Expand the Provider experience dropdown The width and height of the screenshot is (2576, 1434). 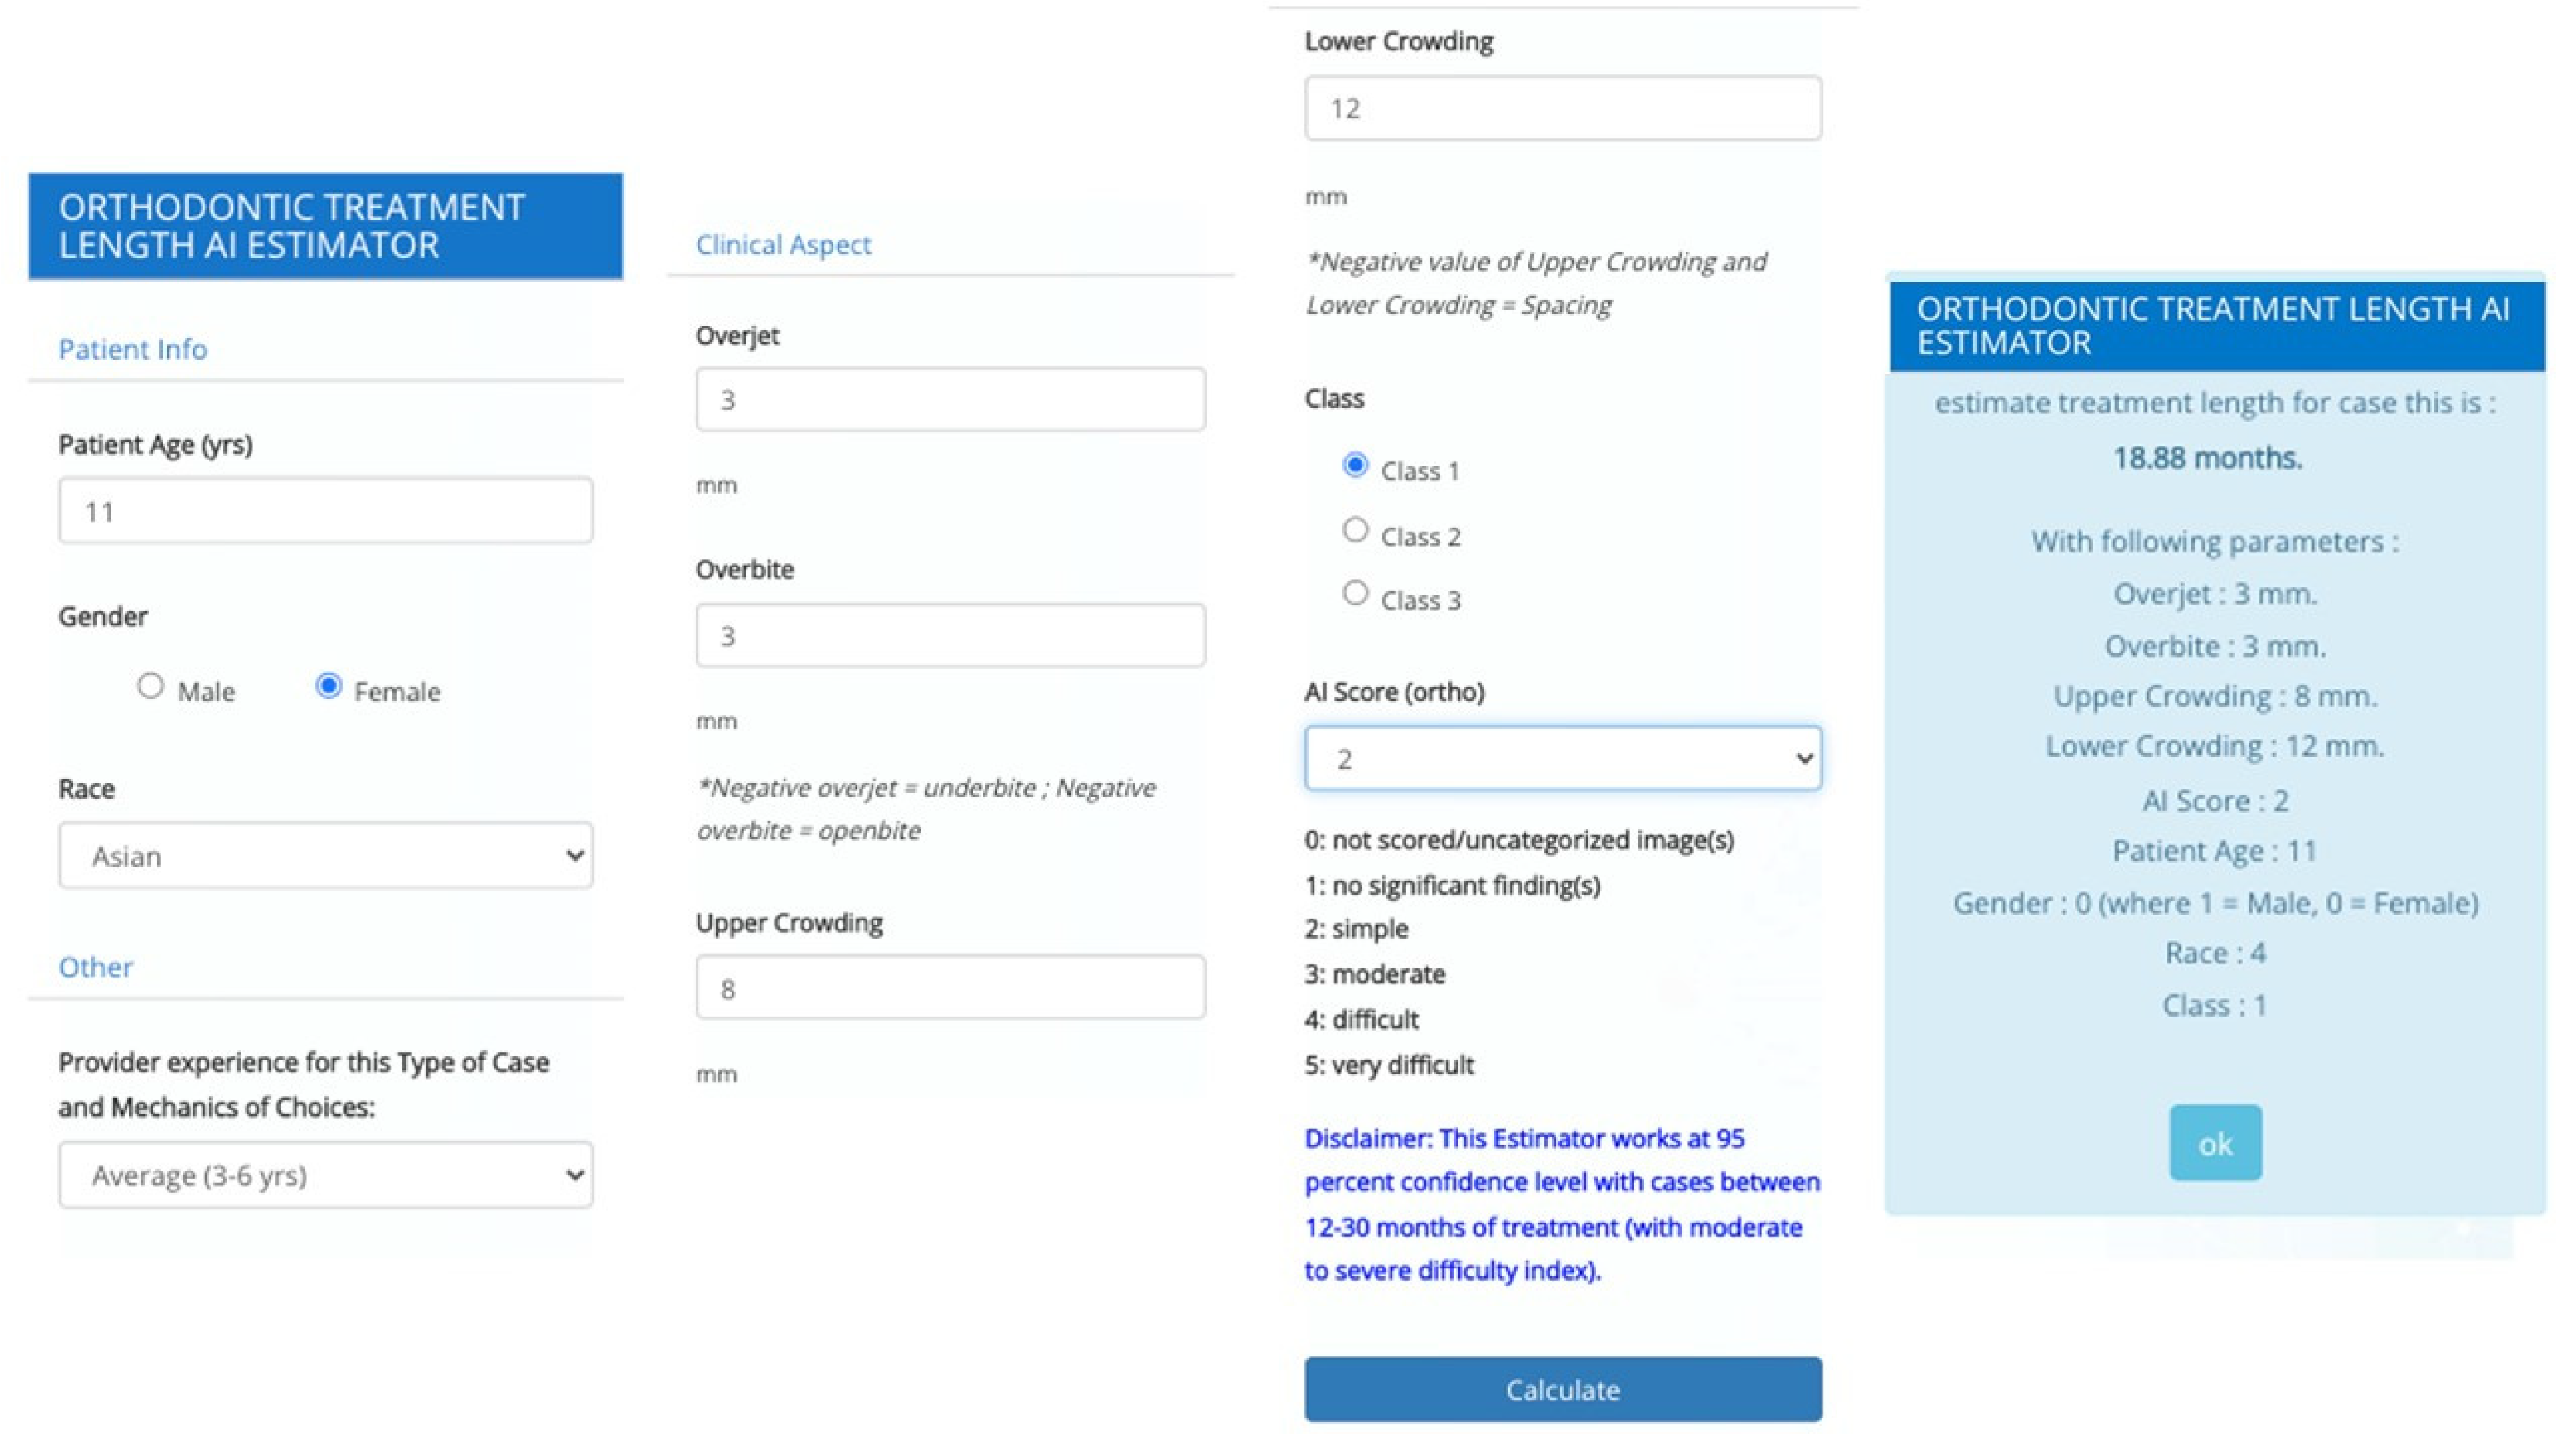pyautogui.click(x=325, y=1175)
